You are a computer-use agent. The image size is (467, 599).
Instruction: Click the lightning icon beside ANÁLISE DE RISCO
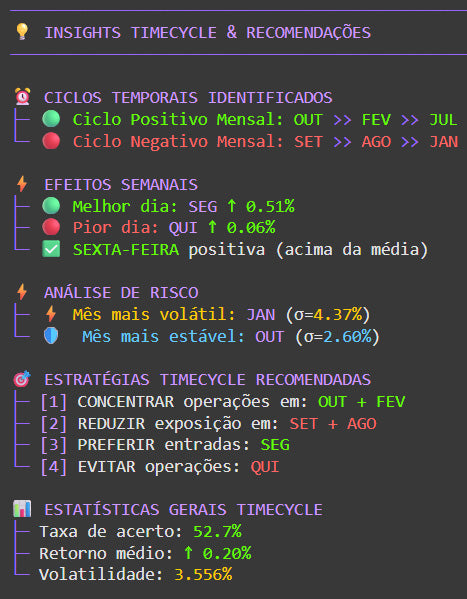click(x=22, y=292)
